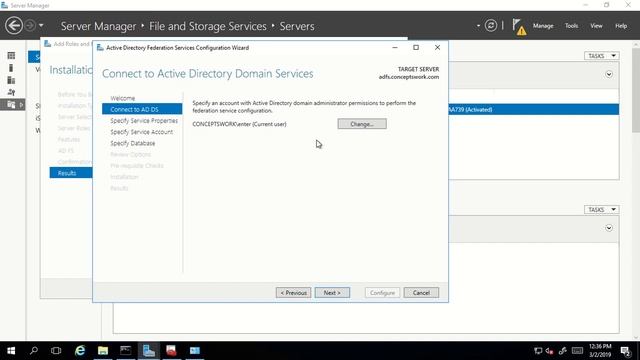Select Specify Database step

pos(133,143)
